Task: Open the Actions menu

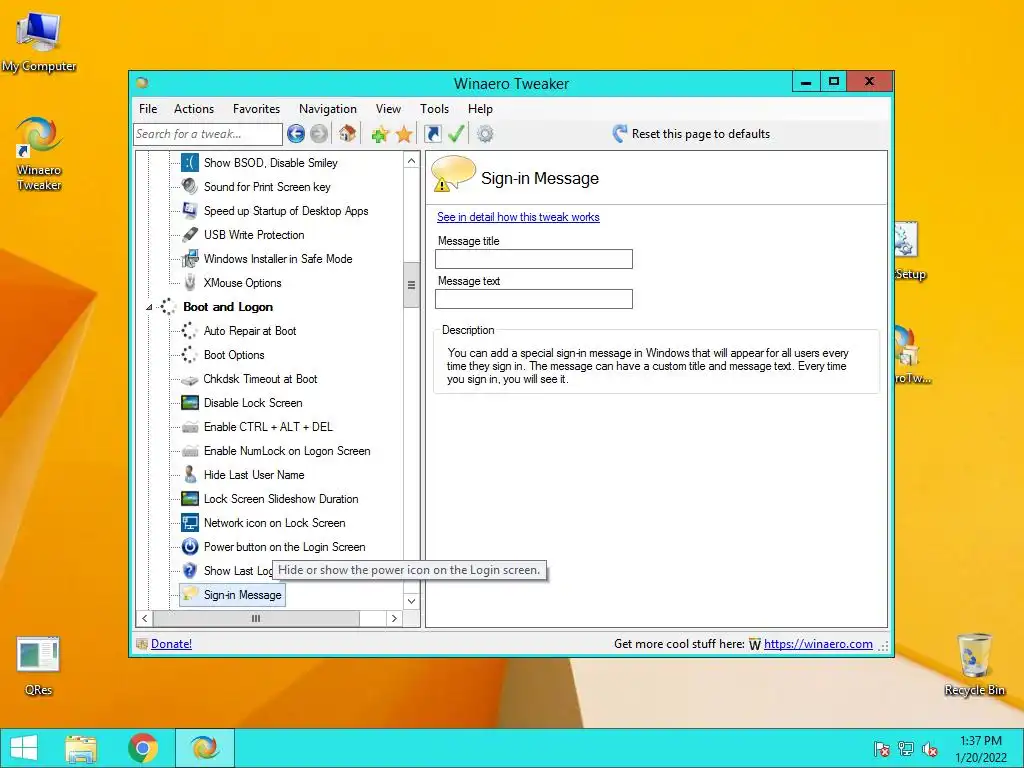Action: click(194, 109)
